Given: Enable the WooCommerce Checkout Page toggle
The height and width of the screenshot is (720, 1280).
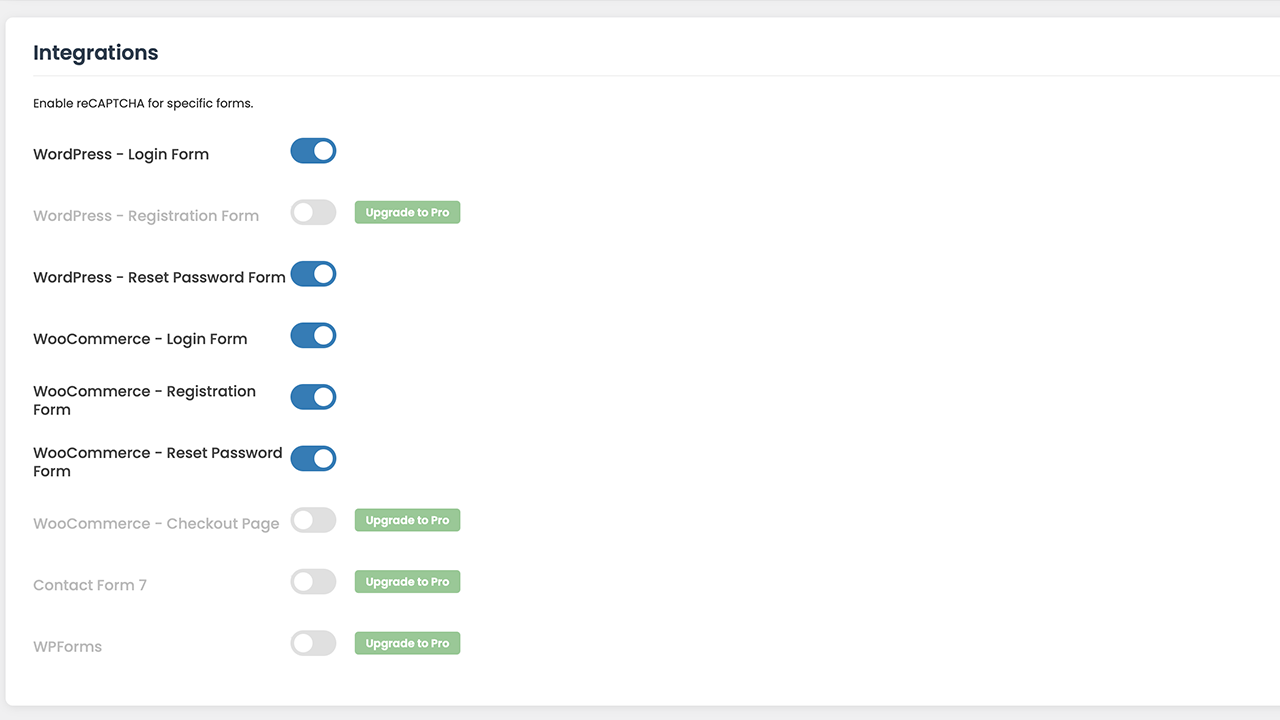Looking at the screenshot, I should pyautogui.click(x=313, y=520).
